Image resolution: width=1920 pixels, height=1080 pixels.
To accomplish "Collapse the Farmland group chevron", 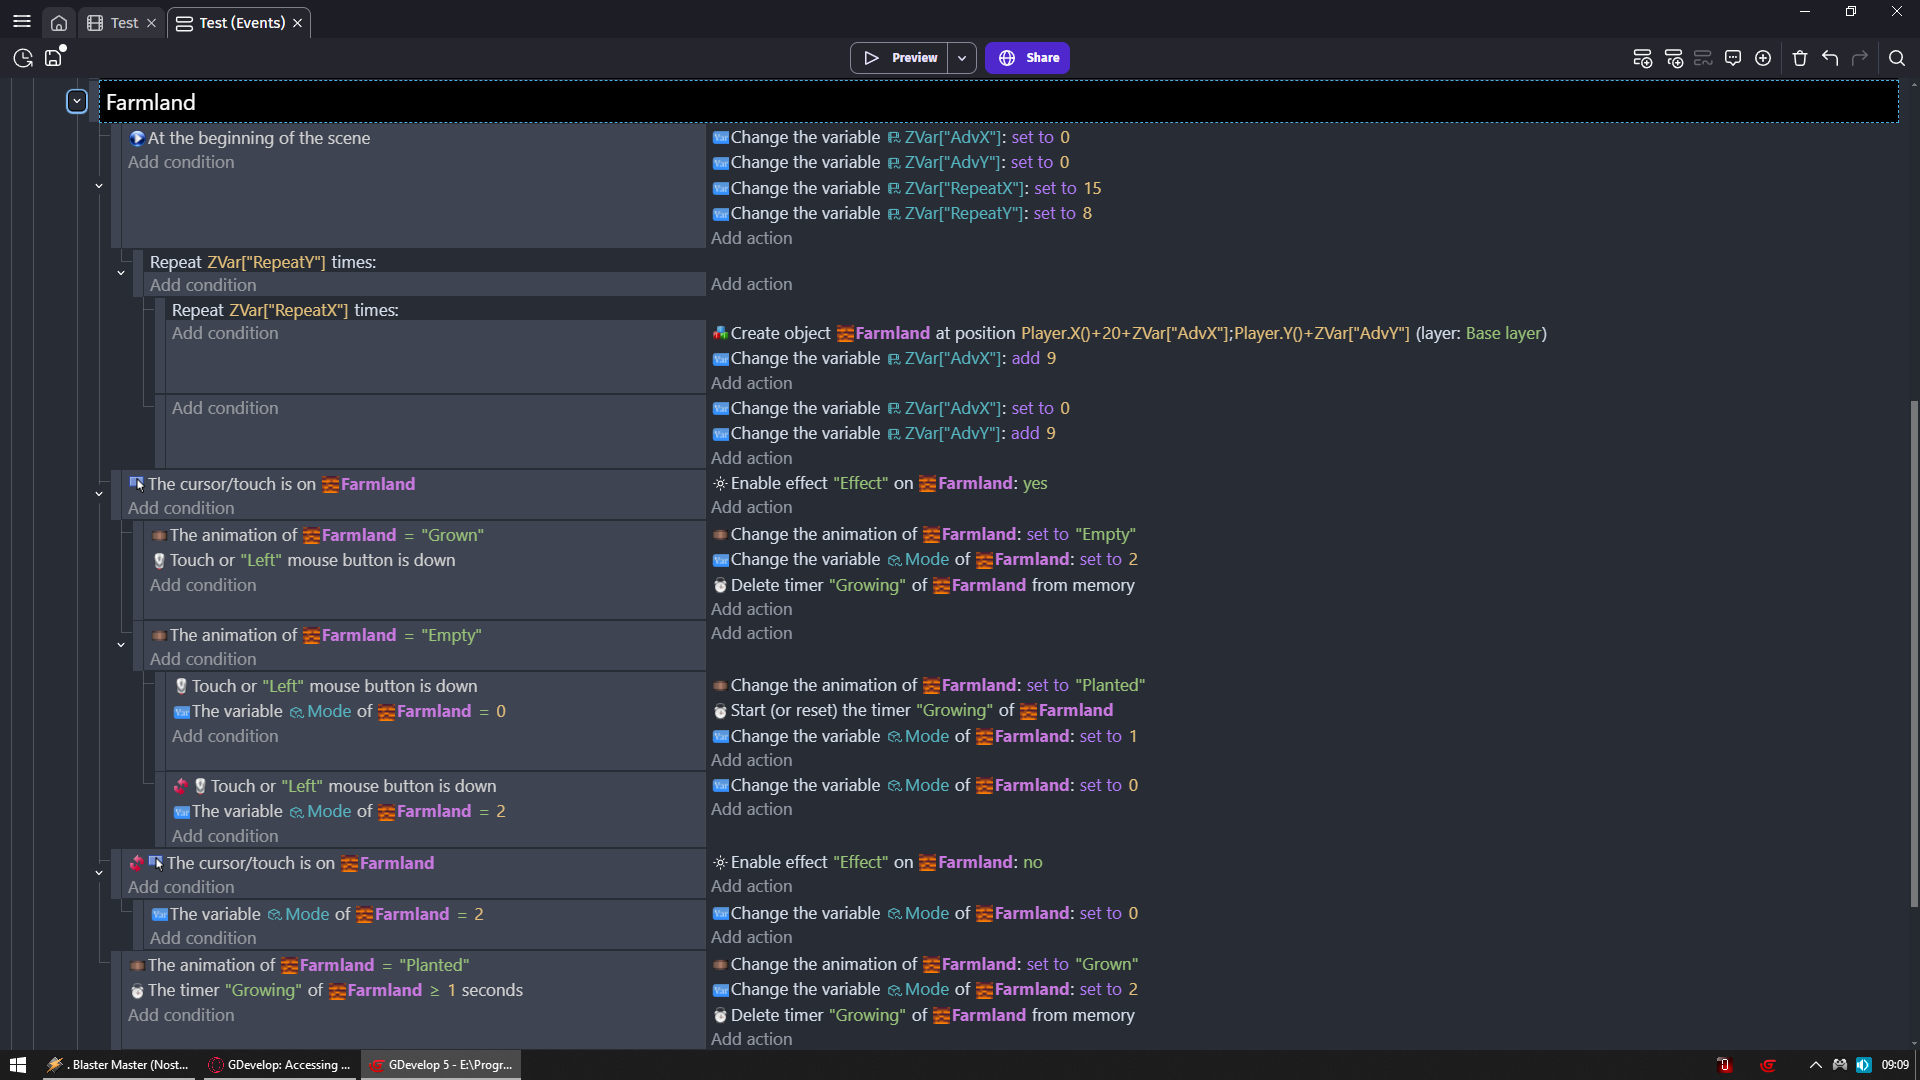I will [77, 102].
